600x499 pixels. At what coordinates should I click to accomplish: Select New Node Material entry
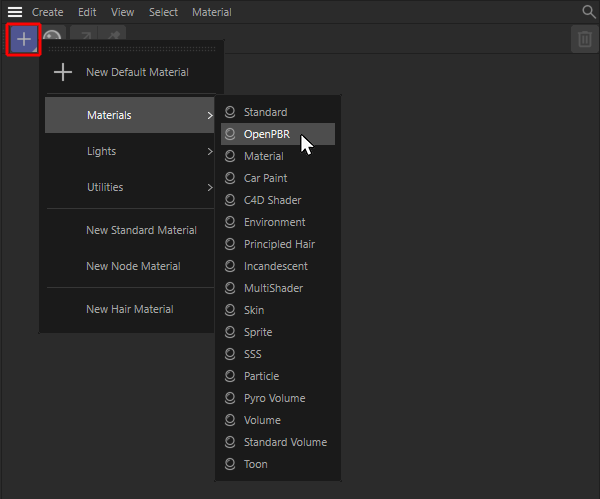[133, 266]
